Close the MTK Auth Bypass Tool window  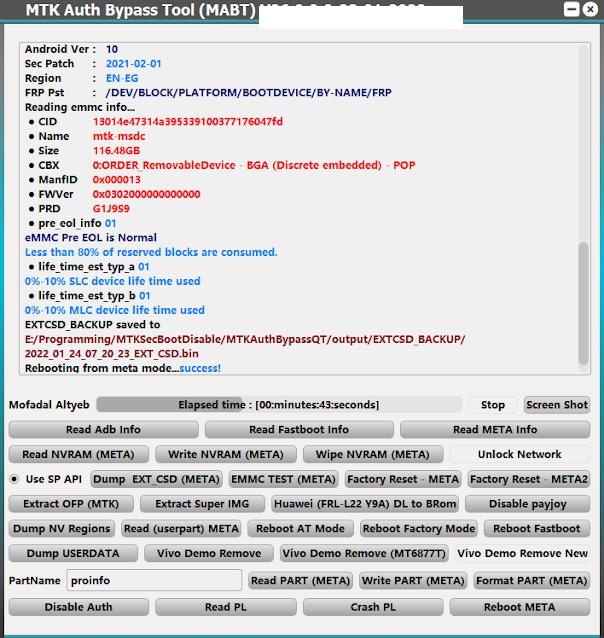590,9
